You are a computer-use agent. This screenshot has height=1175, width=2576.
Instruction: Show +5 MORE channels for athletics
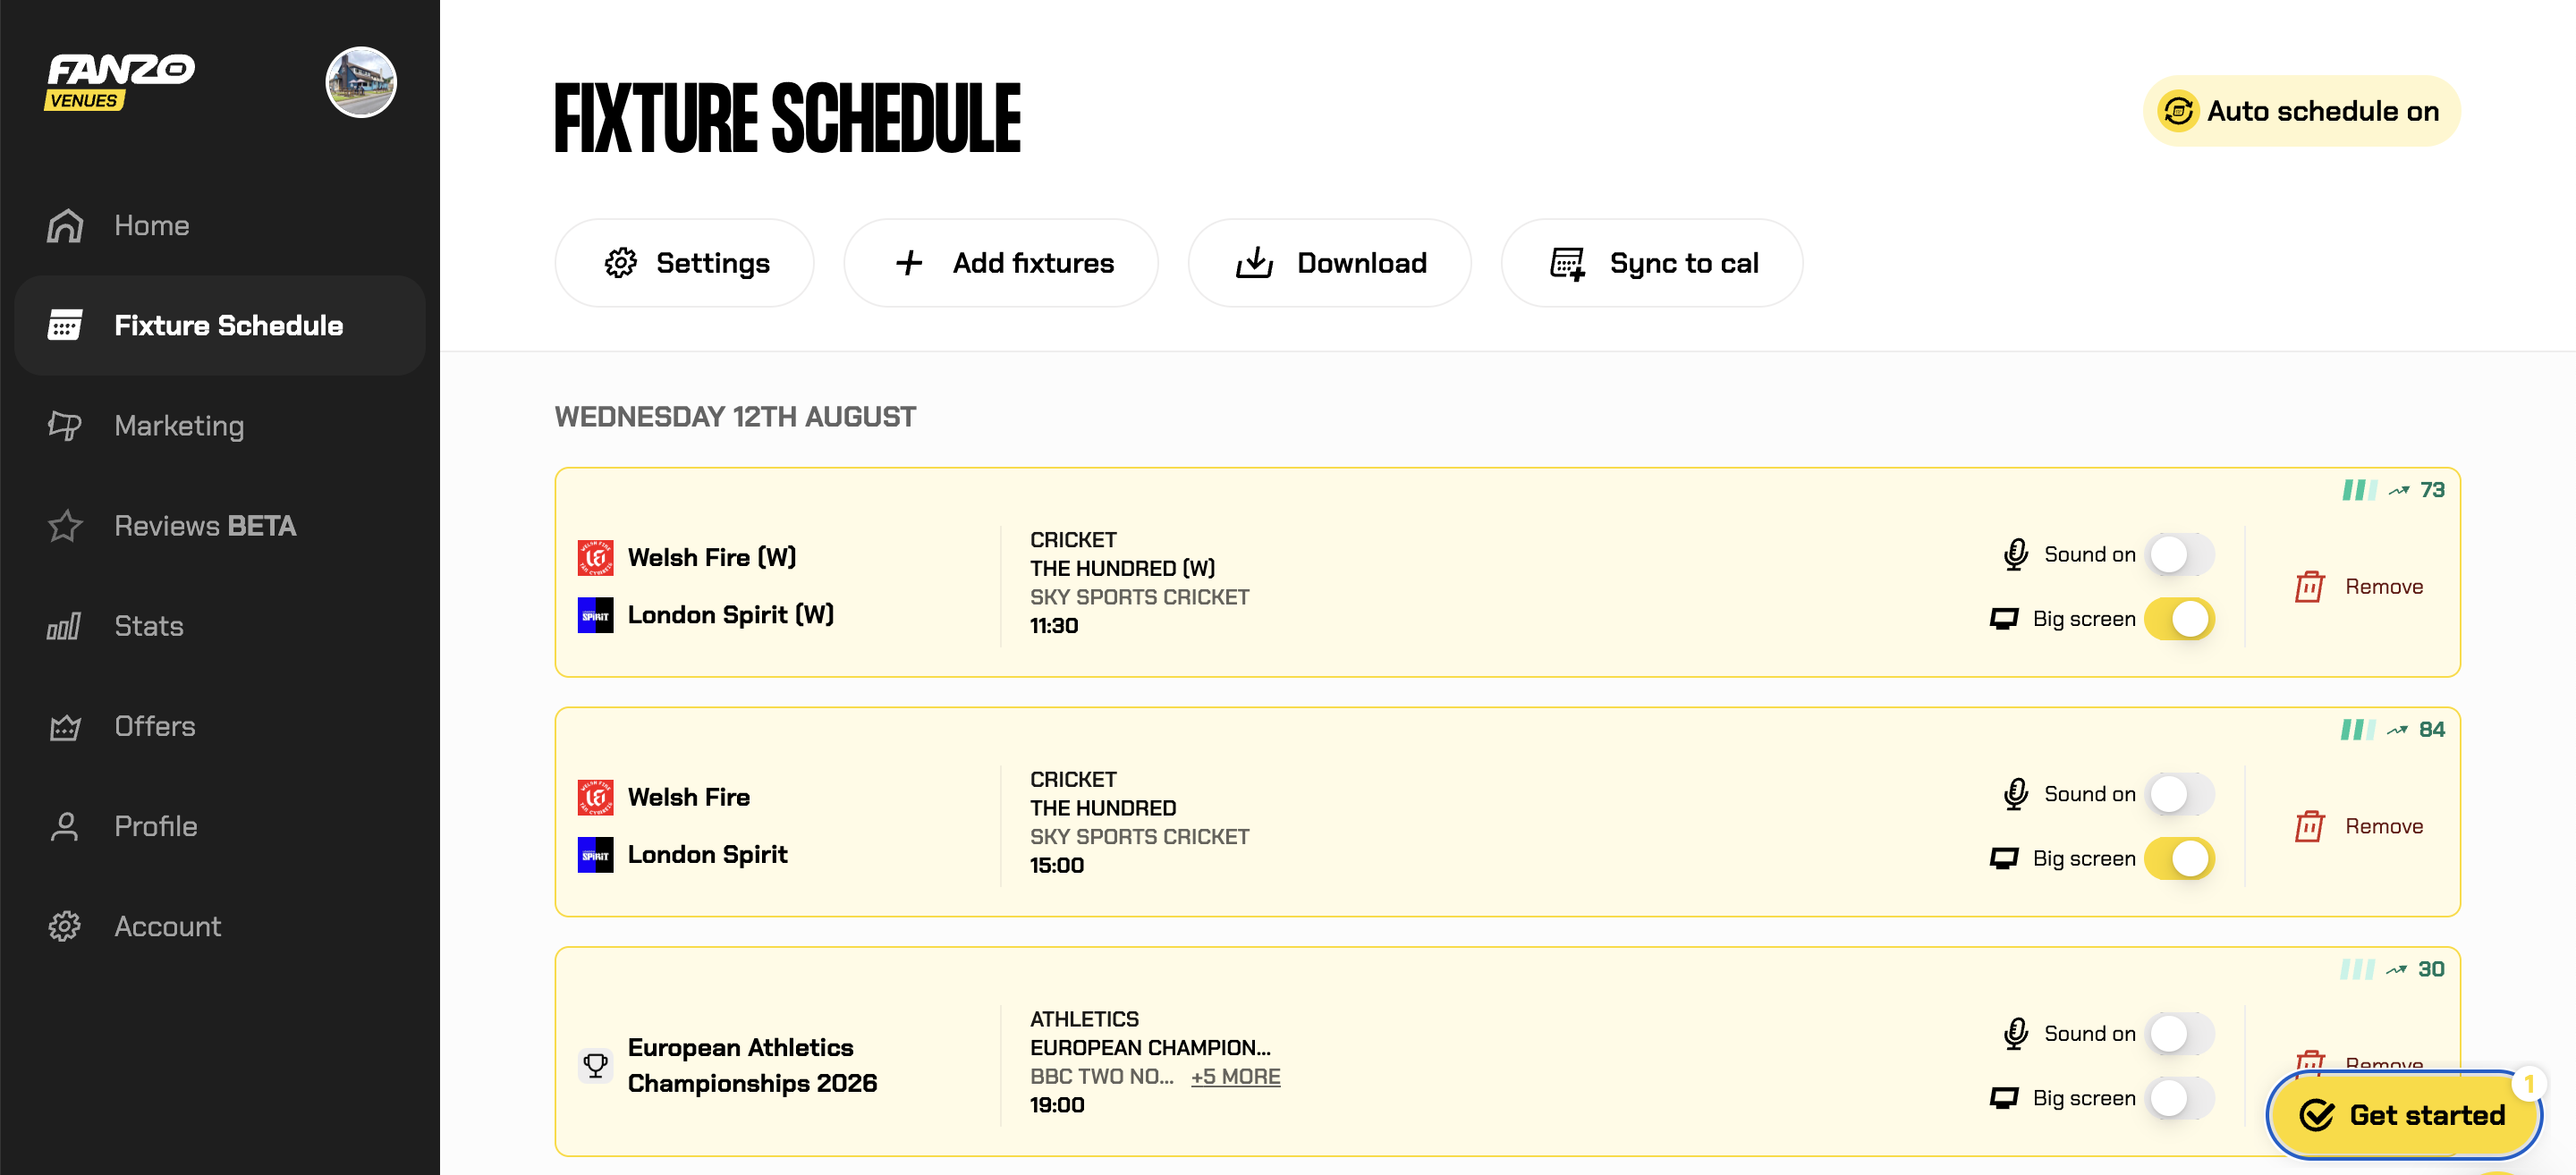coord(1235,1076)
